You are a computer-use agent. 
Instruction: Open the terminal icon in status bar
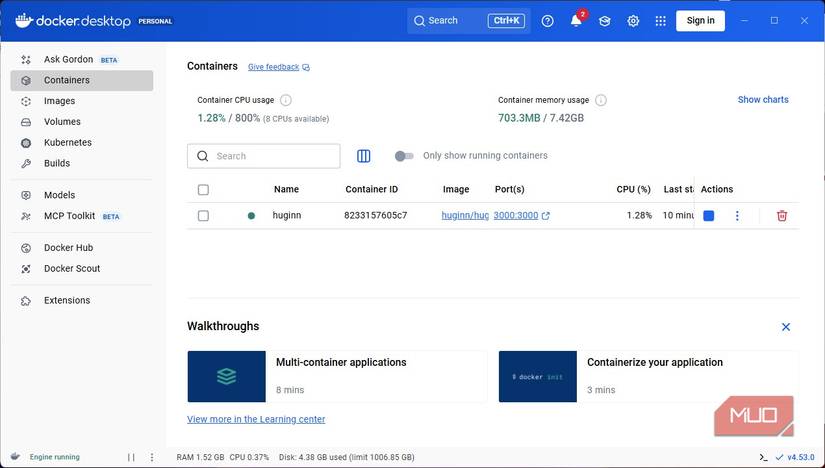[763, 457]
